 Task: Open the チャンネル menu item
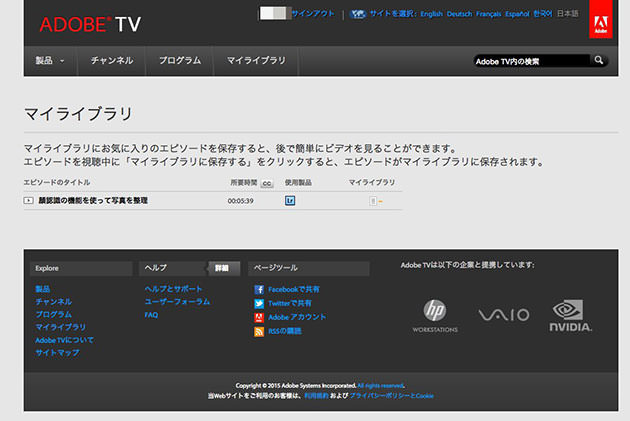tap(112, 61)
